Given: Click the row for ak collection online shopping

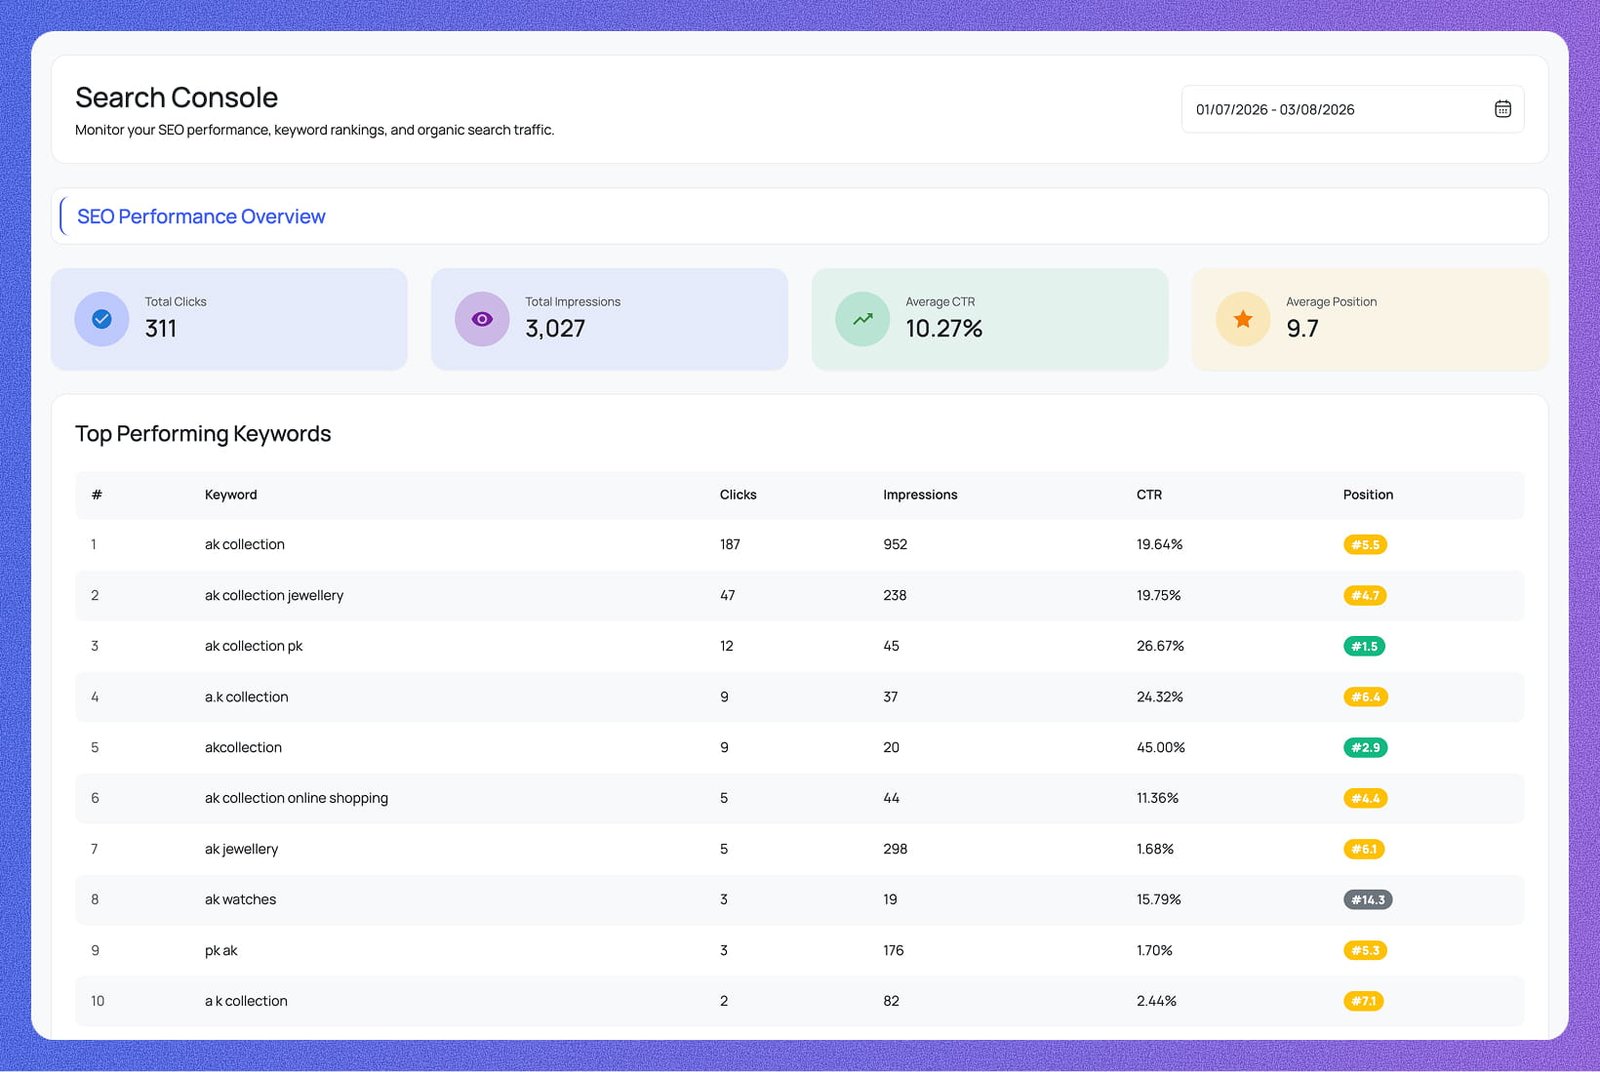Looking at the screenshot, I should (x=296, y=798).
